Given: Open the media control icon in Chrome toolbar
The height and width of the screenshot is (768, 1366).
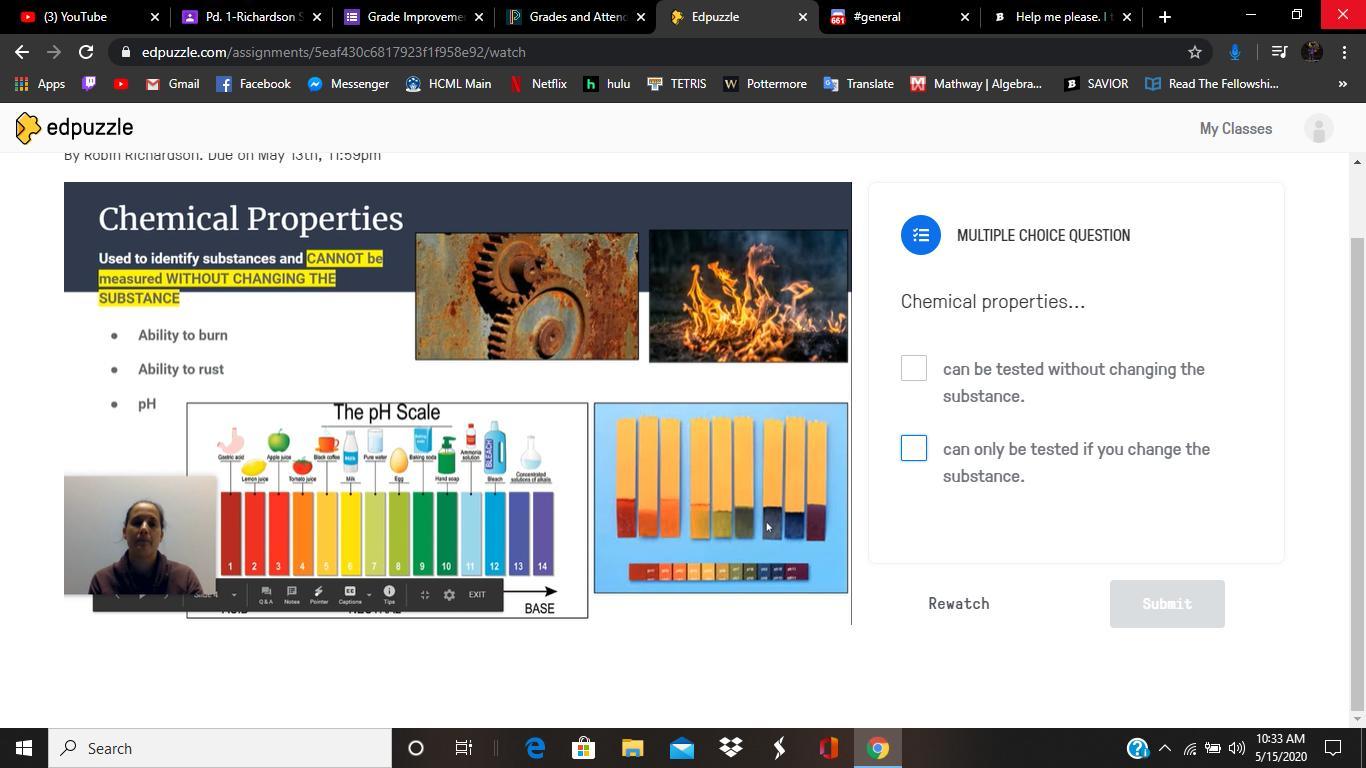Looking at the screenshot, I should (1278, 52).
